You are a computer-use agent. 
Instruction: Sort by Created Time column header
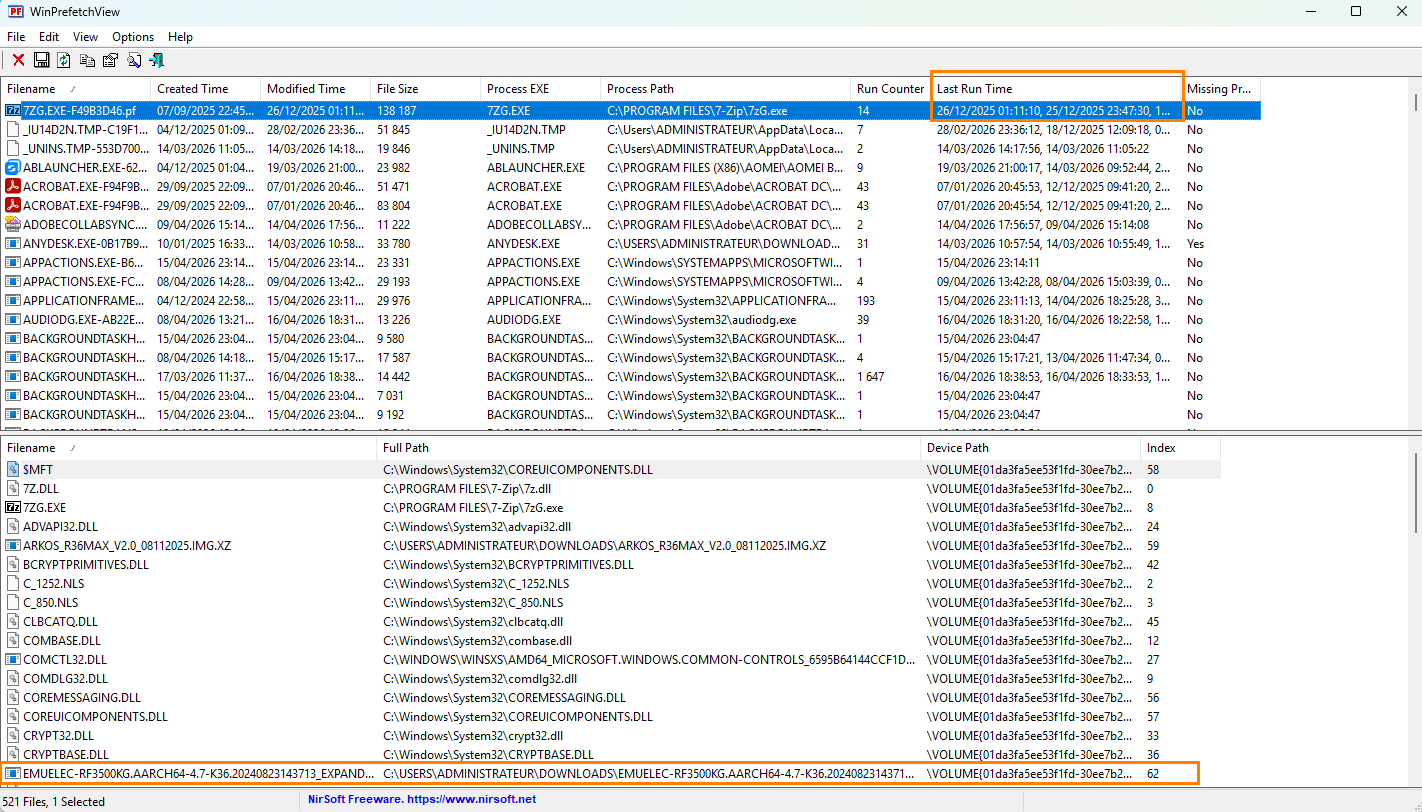205,89
